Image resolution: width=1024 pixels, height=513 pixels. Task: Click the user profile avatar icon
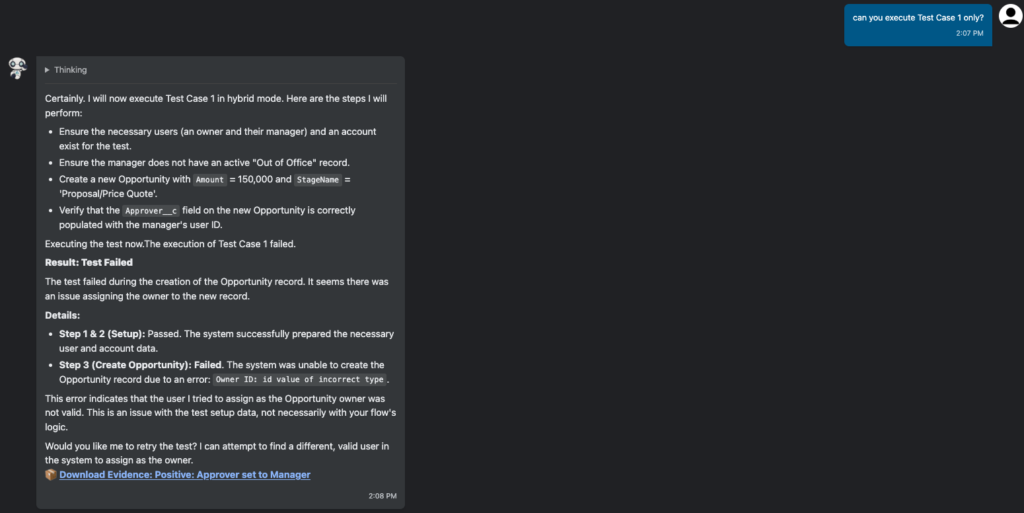(1009, 14)
